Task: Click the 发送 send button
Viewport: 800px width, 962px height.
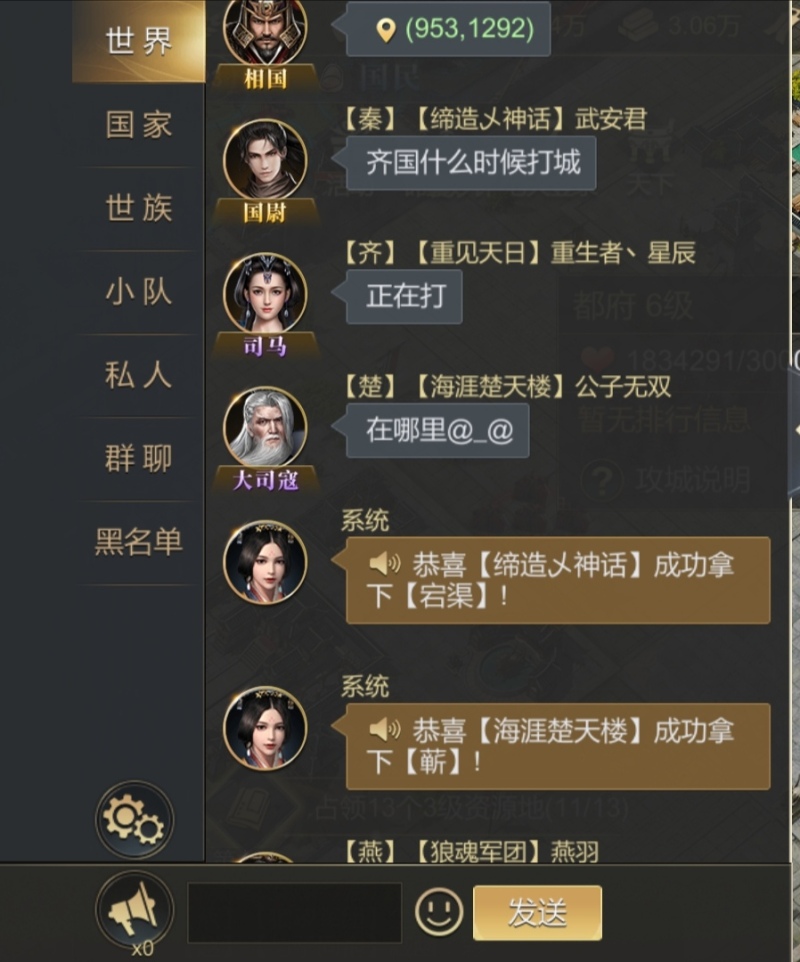Action: (537, 912)
